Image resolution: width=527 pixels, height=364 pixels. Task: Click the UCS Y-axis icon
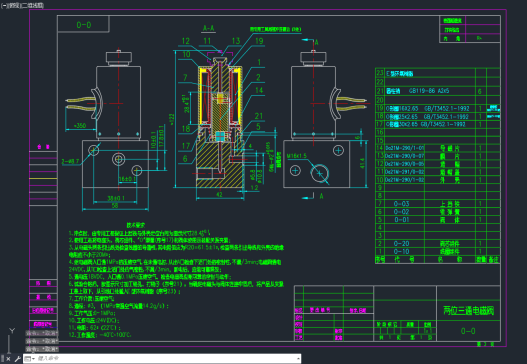pos(12,331)
